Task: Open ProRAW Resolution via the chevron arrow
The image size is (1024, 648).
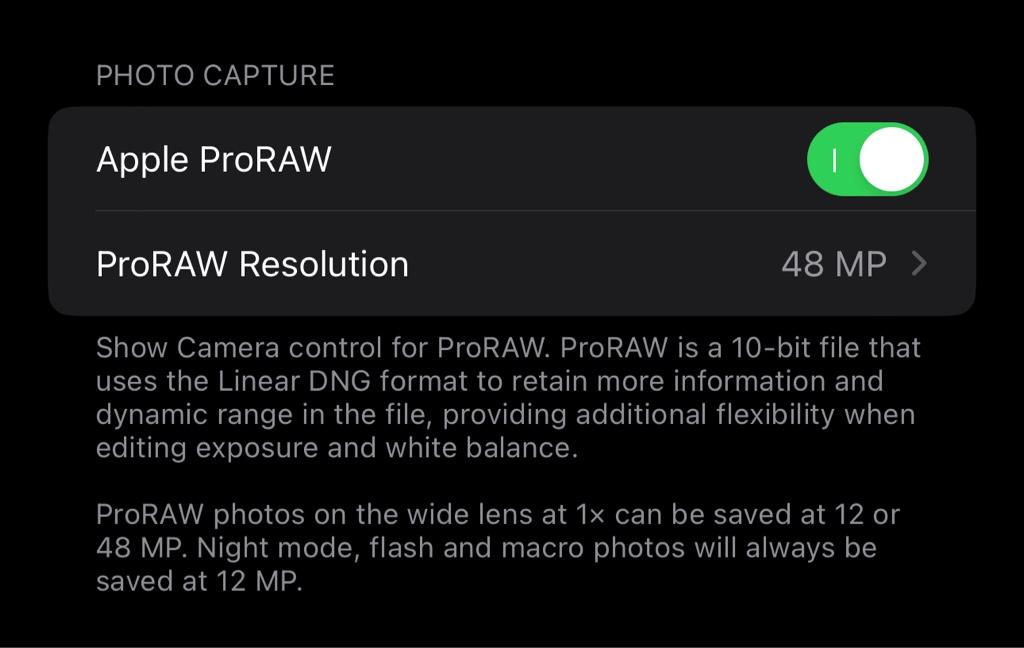Action: [920, 264]
